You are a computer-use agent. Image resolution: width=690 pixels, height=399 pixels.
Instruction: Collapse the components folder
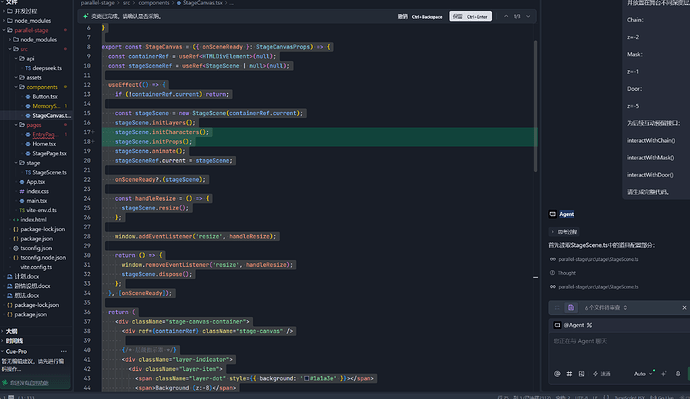point(16,87)
